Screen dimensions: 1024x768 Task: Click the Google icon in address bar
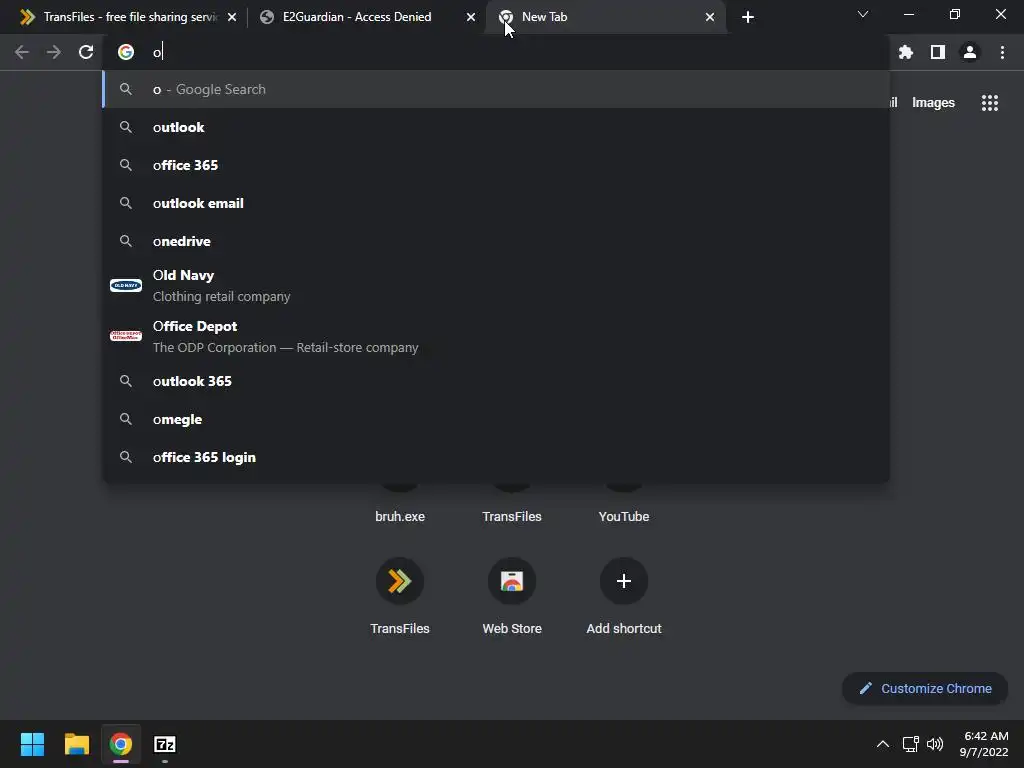tap(126, 52)
